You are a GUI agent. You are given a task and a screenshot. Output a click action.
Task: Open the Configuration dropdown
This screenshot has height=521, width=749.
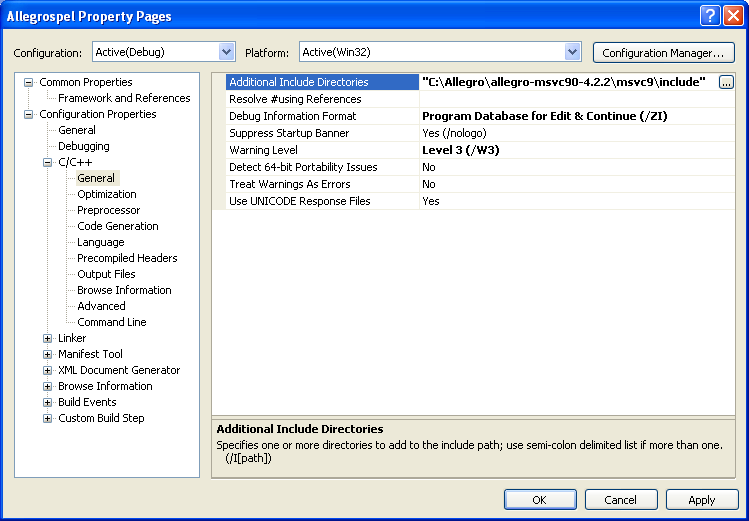pyautogui.click(x=226, y=52)
